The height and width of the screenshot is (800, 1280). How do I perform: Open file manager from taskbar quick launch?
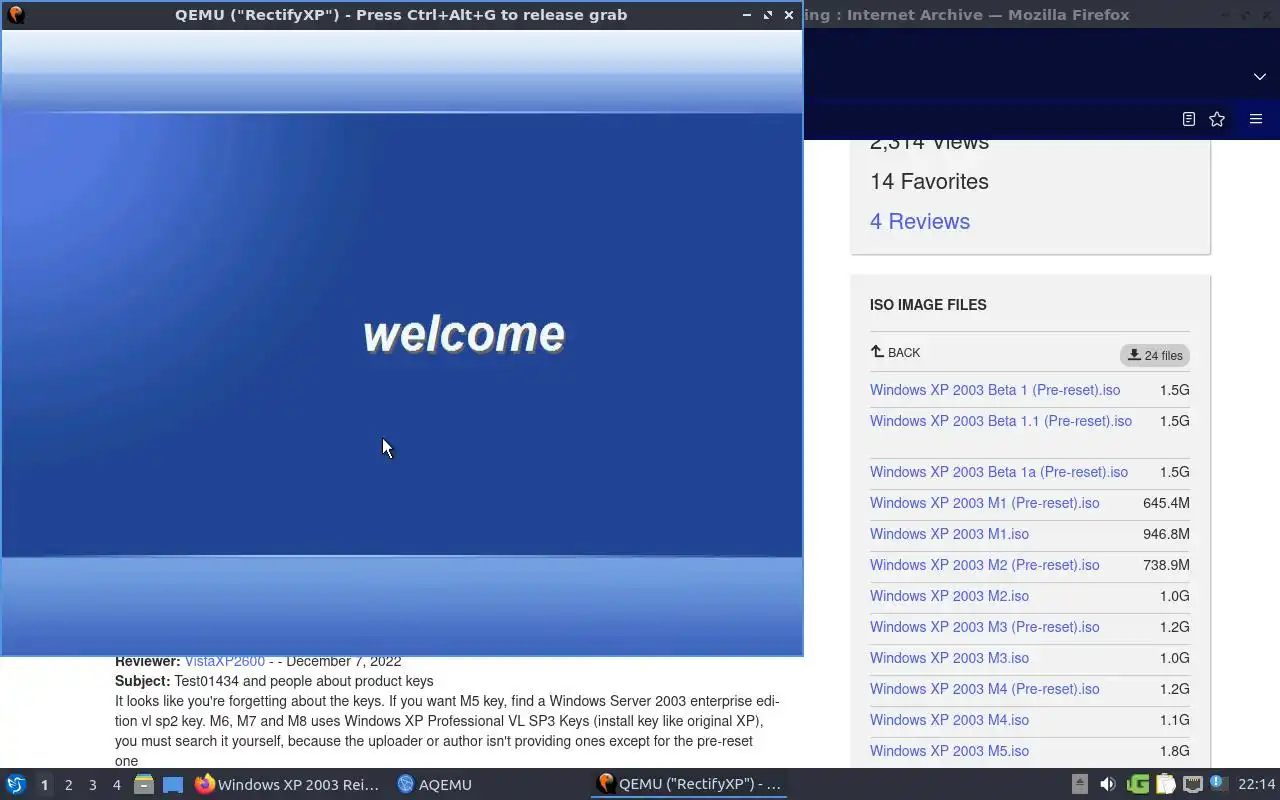(x=144, y=785)
